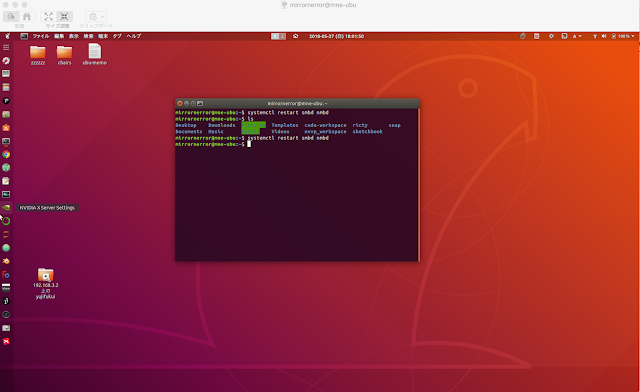Click the ricty entry in terminal output
This screenshot has width=640, height=392.
pos(360,125)
